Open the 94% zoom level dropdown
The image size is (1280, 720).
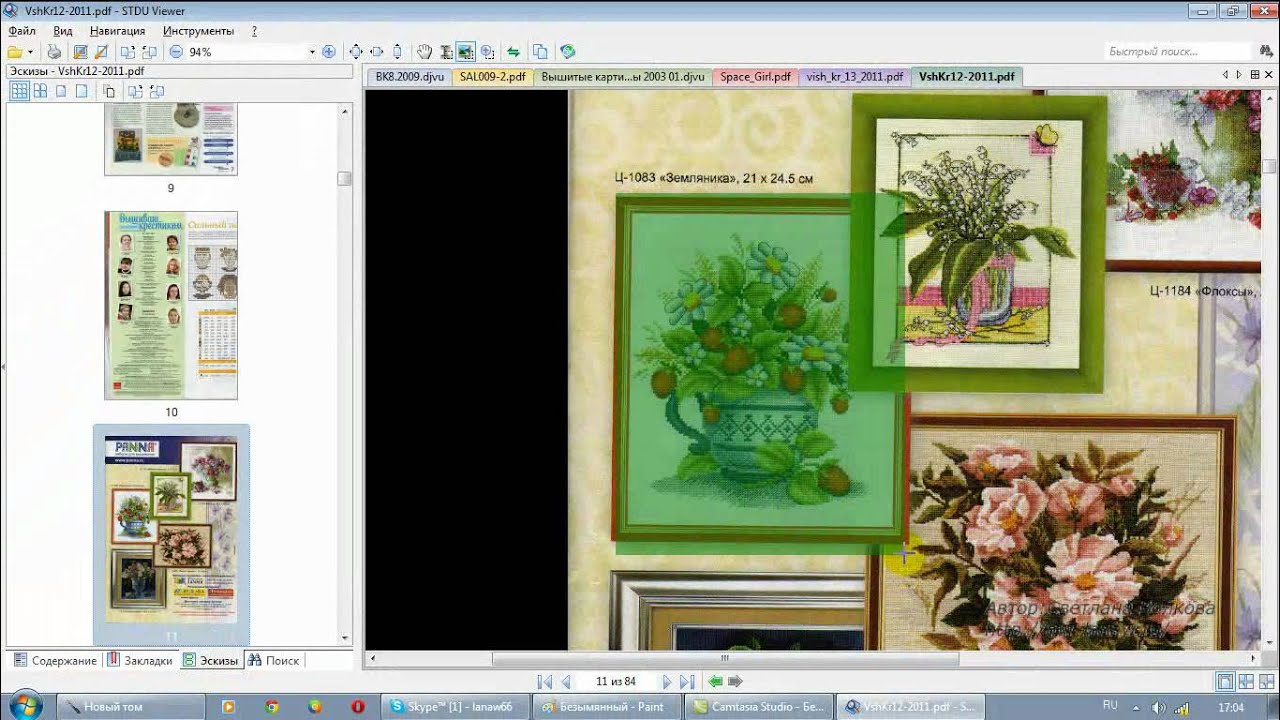click(x=312, y=52)
